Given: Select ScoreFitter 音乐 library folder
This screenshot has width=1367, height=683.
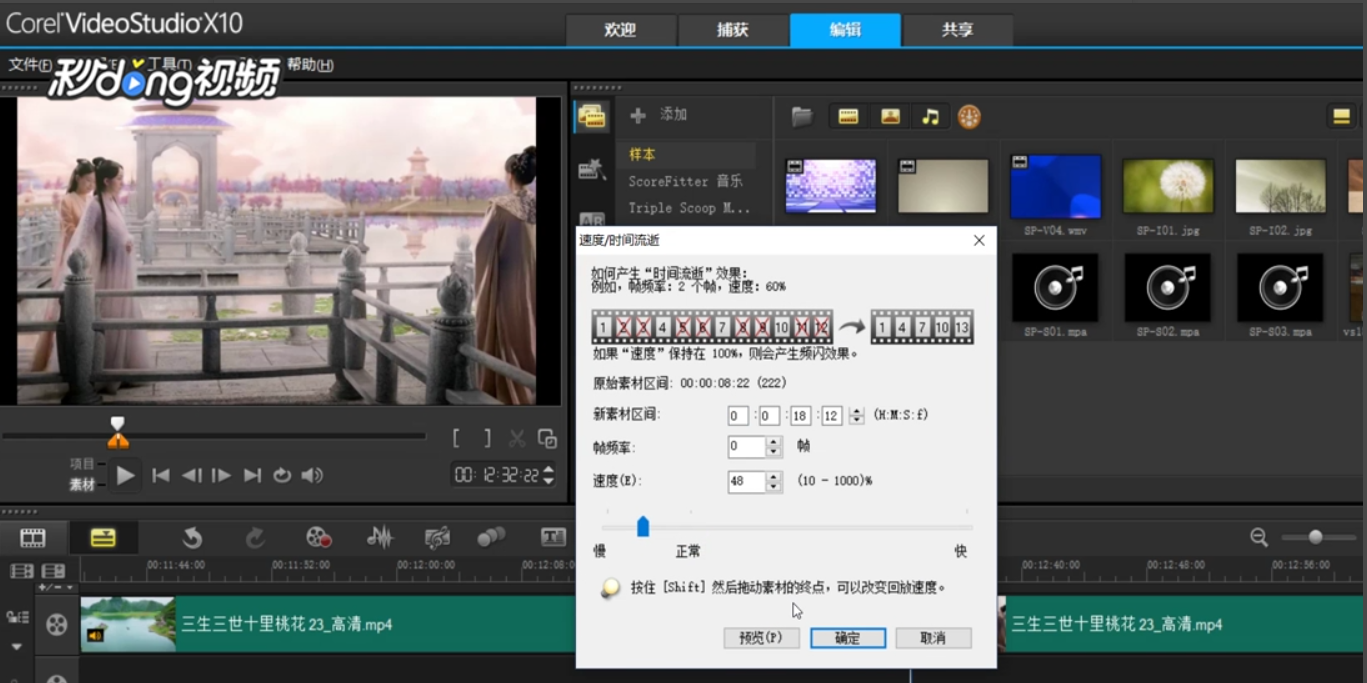Looking at the screenshot, I should click(x=686, y=181).
